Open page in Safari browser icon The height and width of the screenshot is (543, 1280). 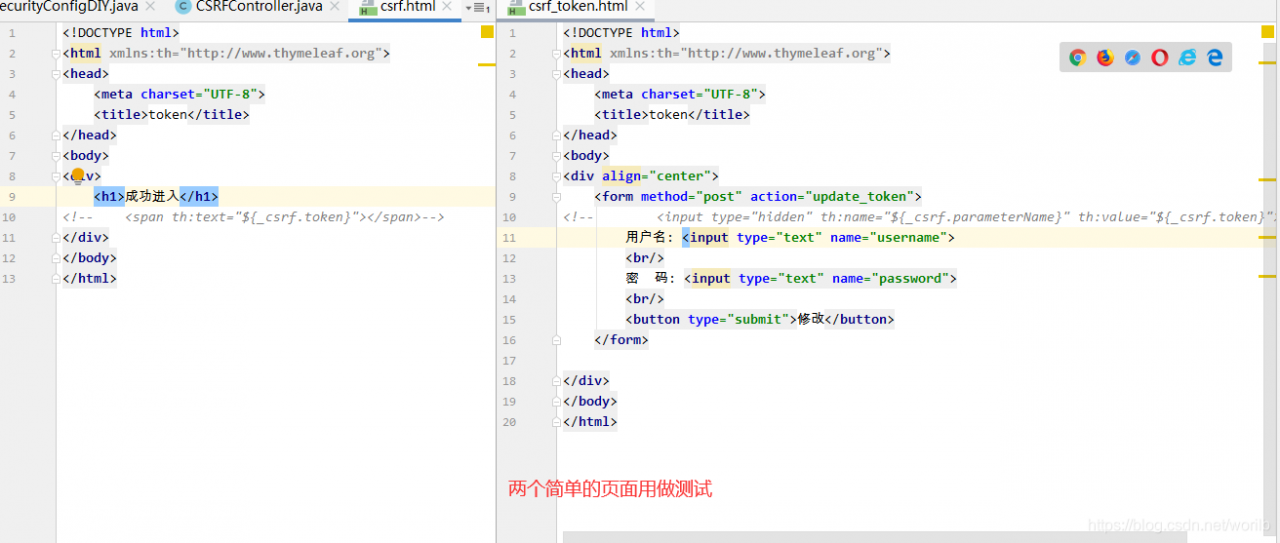[1132, 58]
